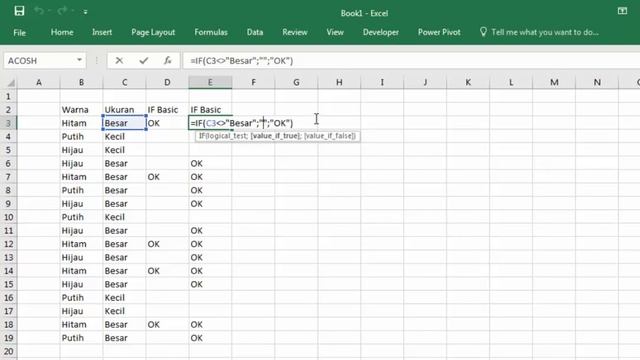640x360 pixels.
Task: Confirm formula with Enter checkmark icon
Action: [x=143, y=61]
